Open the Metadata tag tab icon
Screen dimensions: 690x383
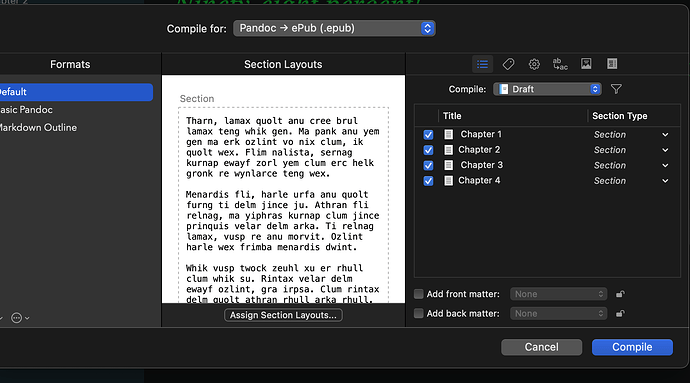(x=508, y=64)
